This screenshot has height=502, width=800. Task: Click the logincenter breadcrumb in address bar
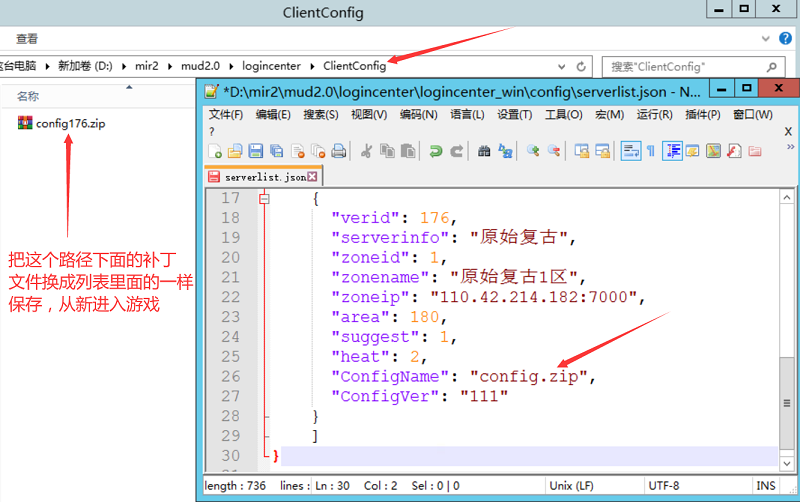pos(271,66)
